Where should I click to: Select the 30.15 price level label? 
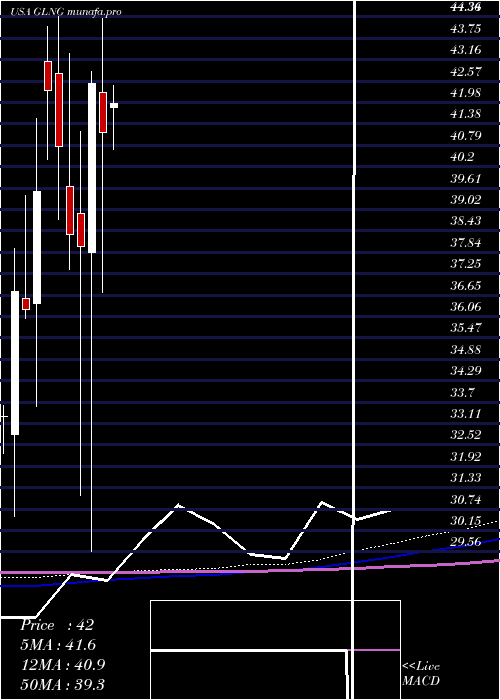coord(466,521)
